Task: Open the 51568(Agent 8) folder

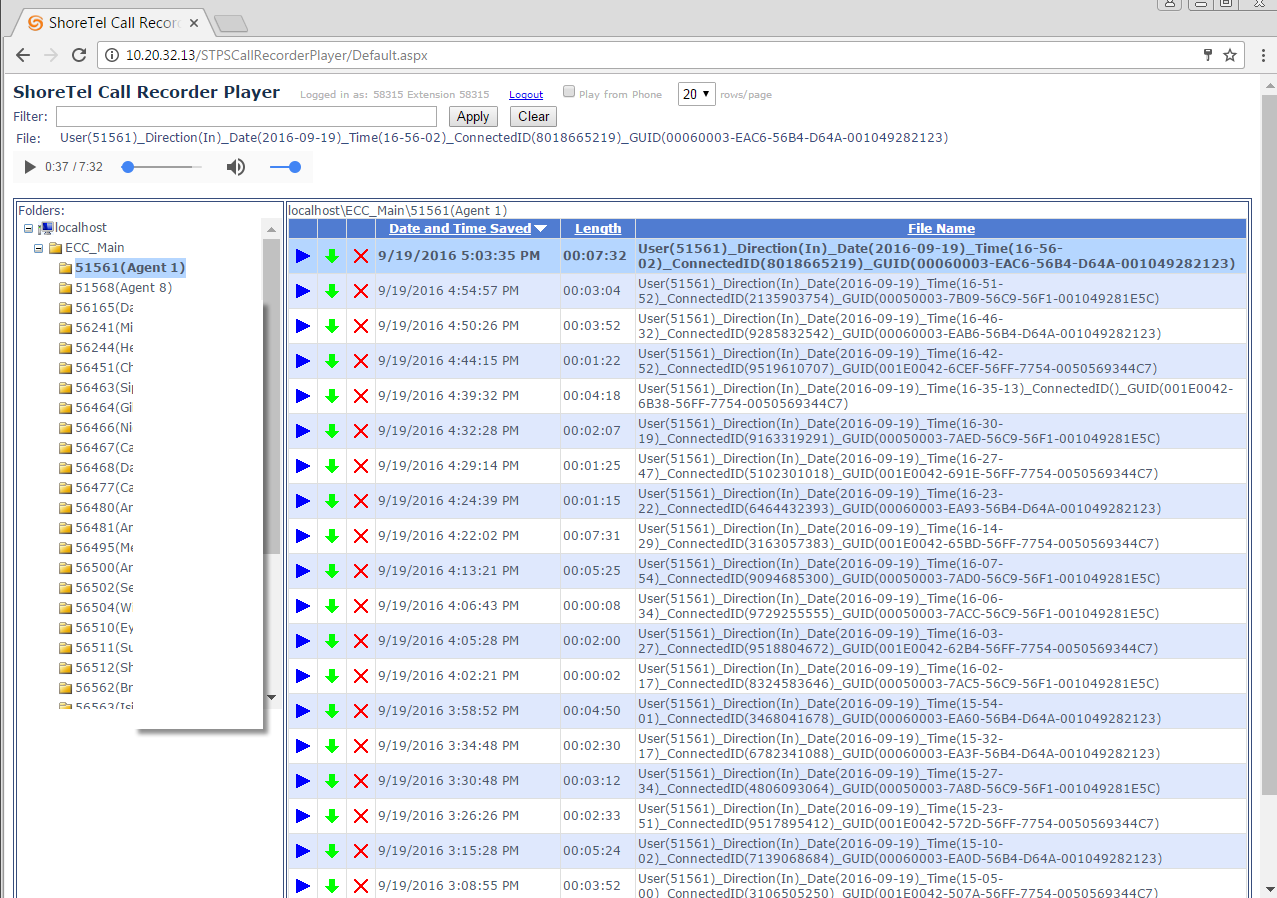Action: pos(123,288)
